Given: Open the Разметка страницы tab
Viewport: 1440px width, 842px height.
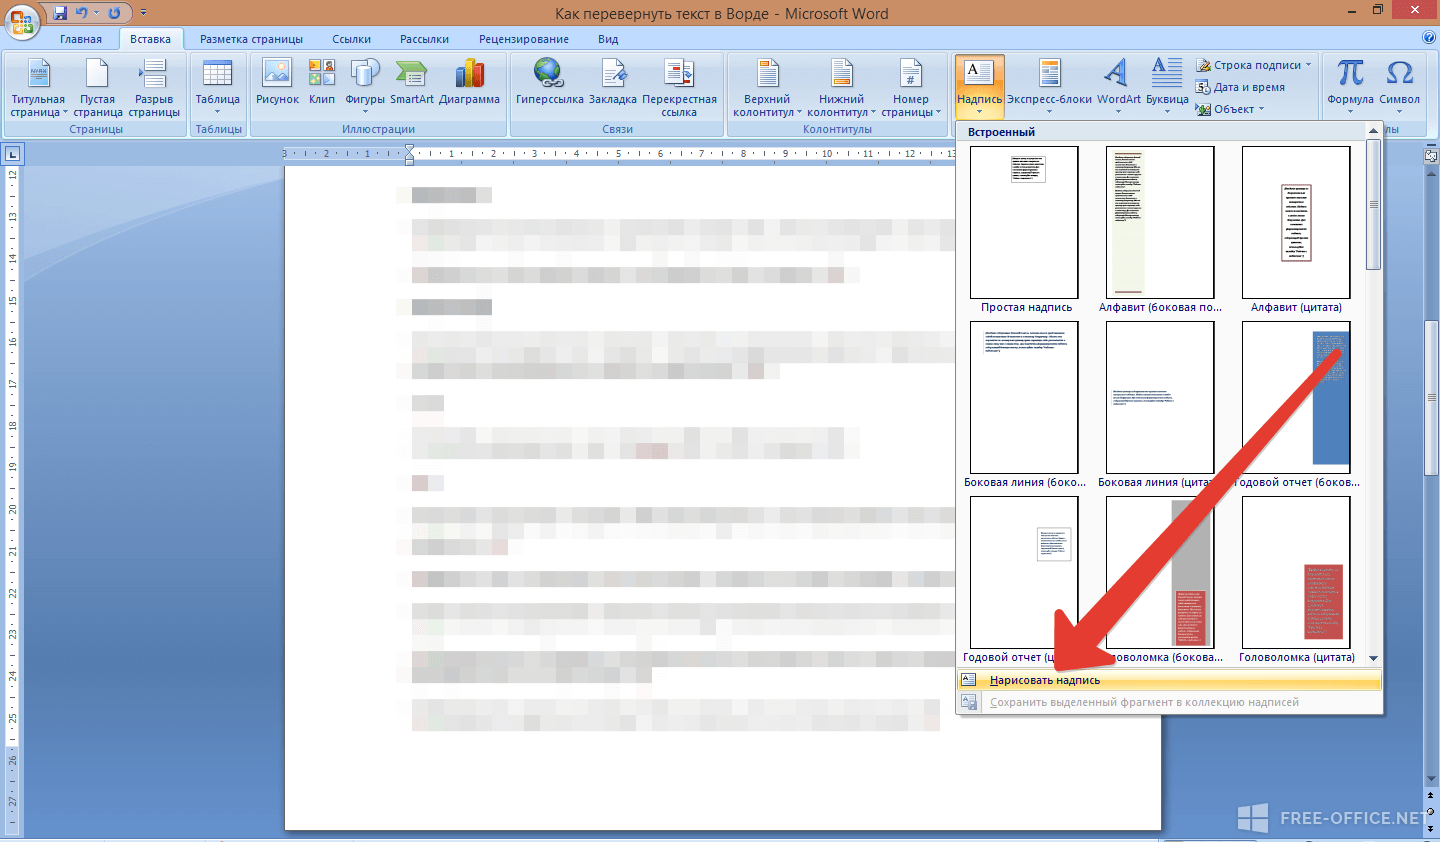Looking at the screenshot, I should click(x=251, y=39).
